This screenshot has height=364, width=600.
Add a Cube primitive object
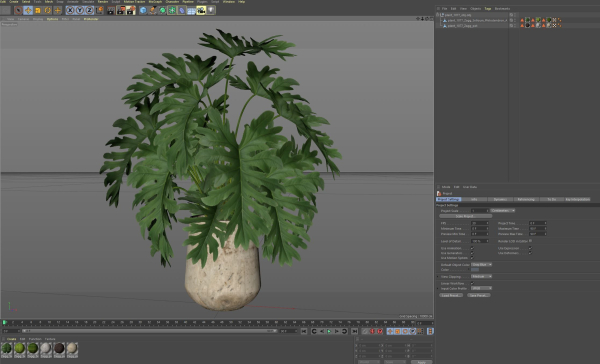point(143,10)
